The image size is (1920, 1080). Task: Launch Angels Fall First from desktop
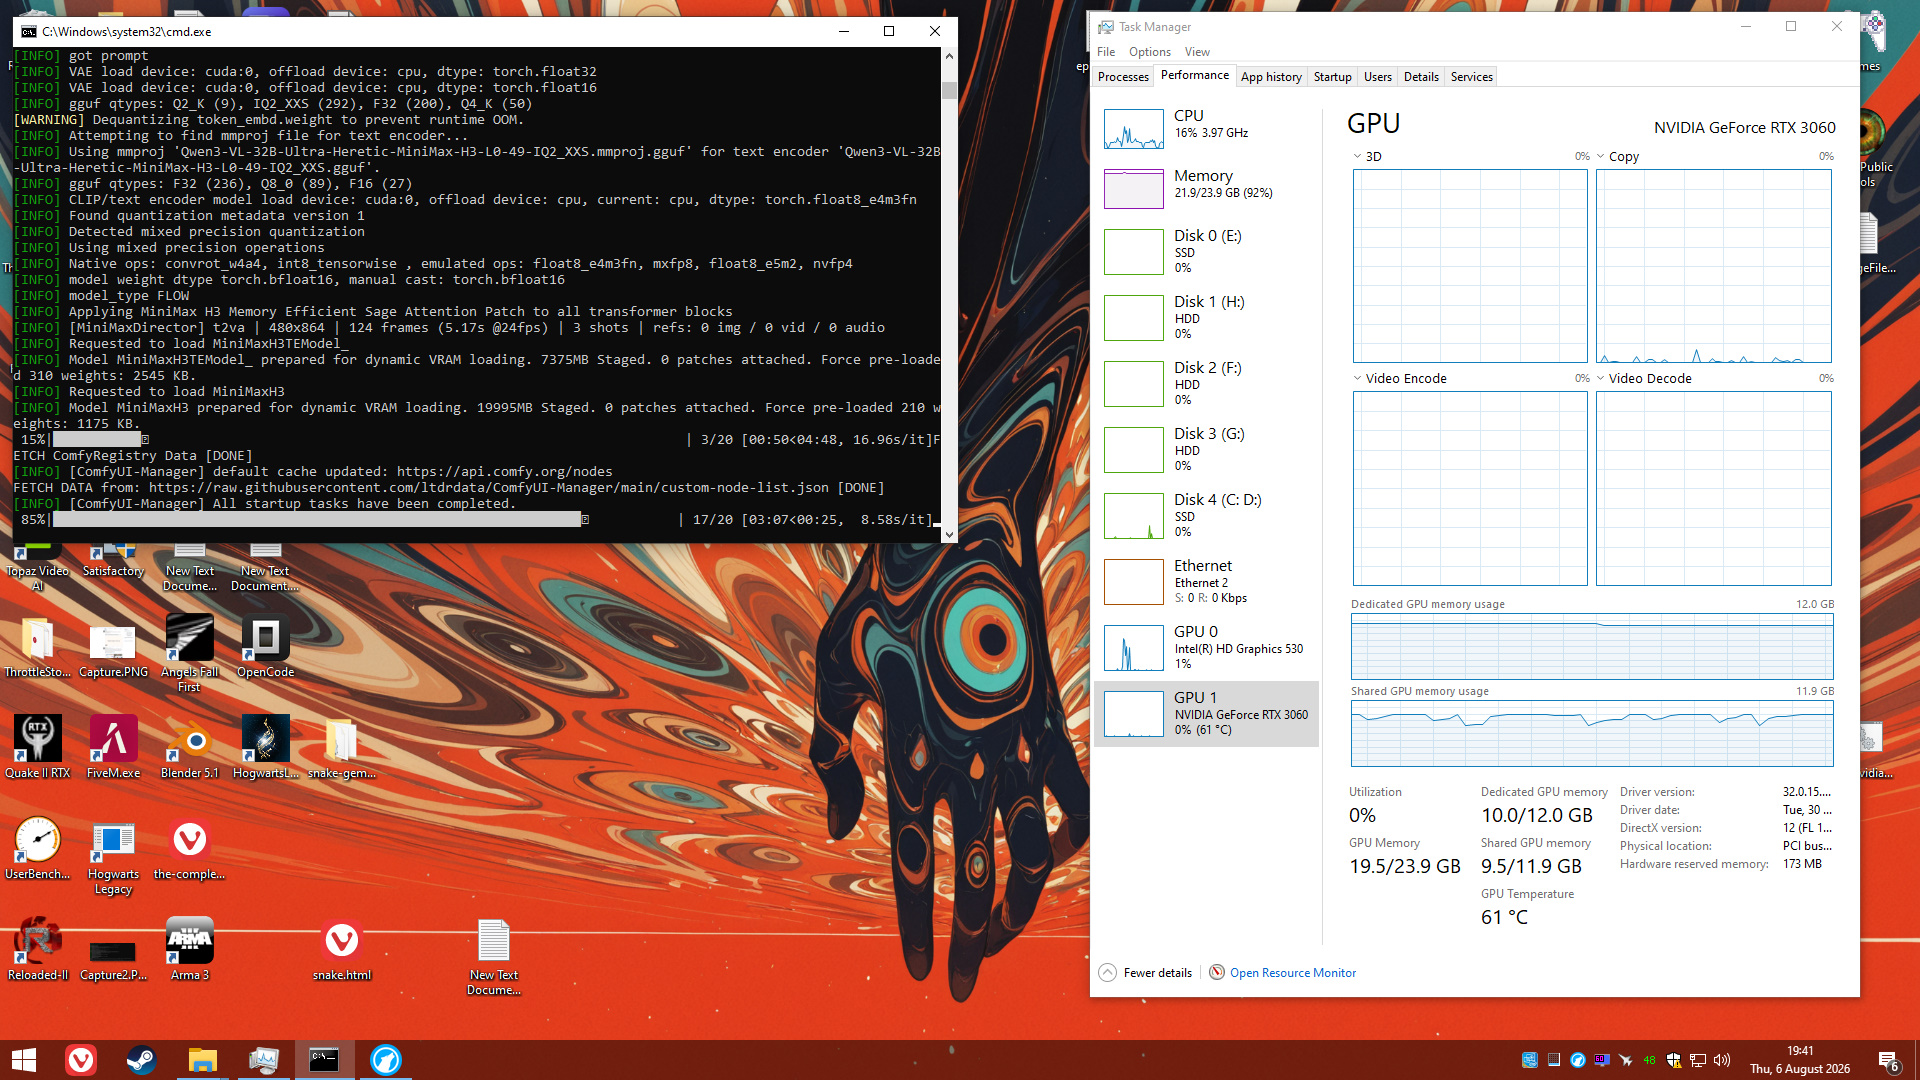[x=190, y=654]
